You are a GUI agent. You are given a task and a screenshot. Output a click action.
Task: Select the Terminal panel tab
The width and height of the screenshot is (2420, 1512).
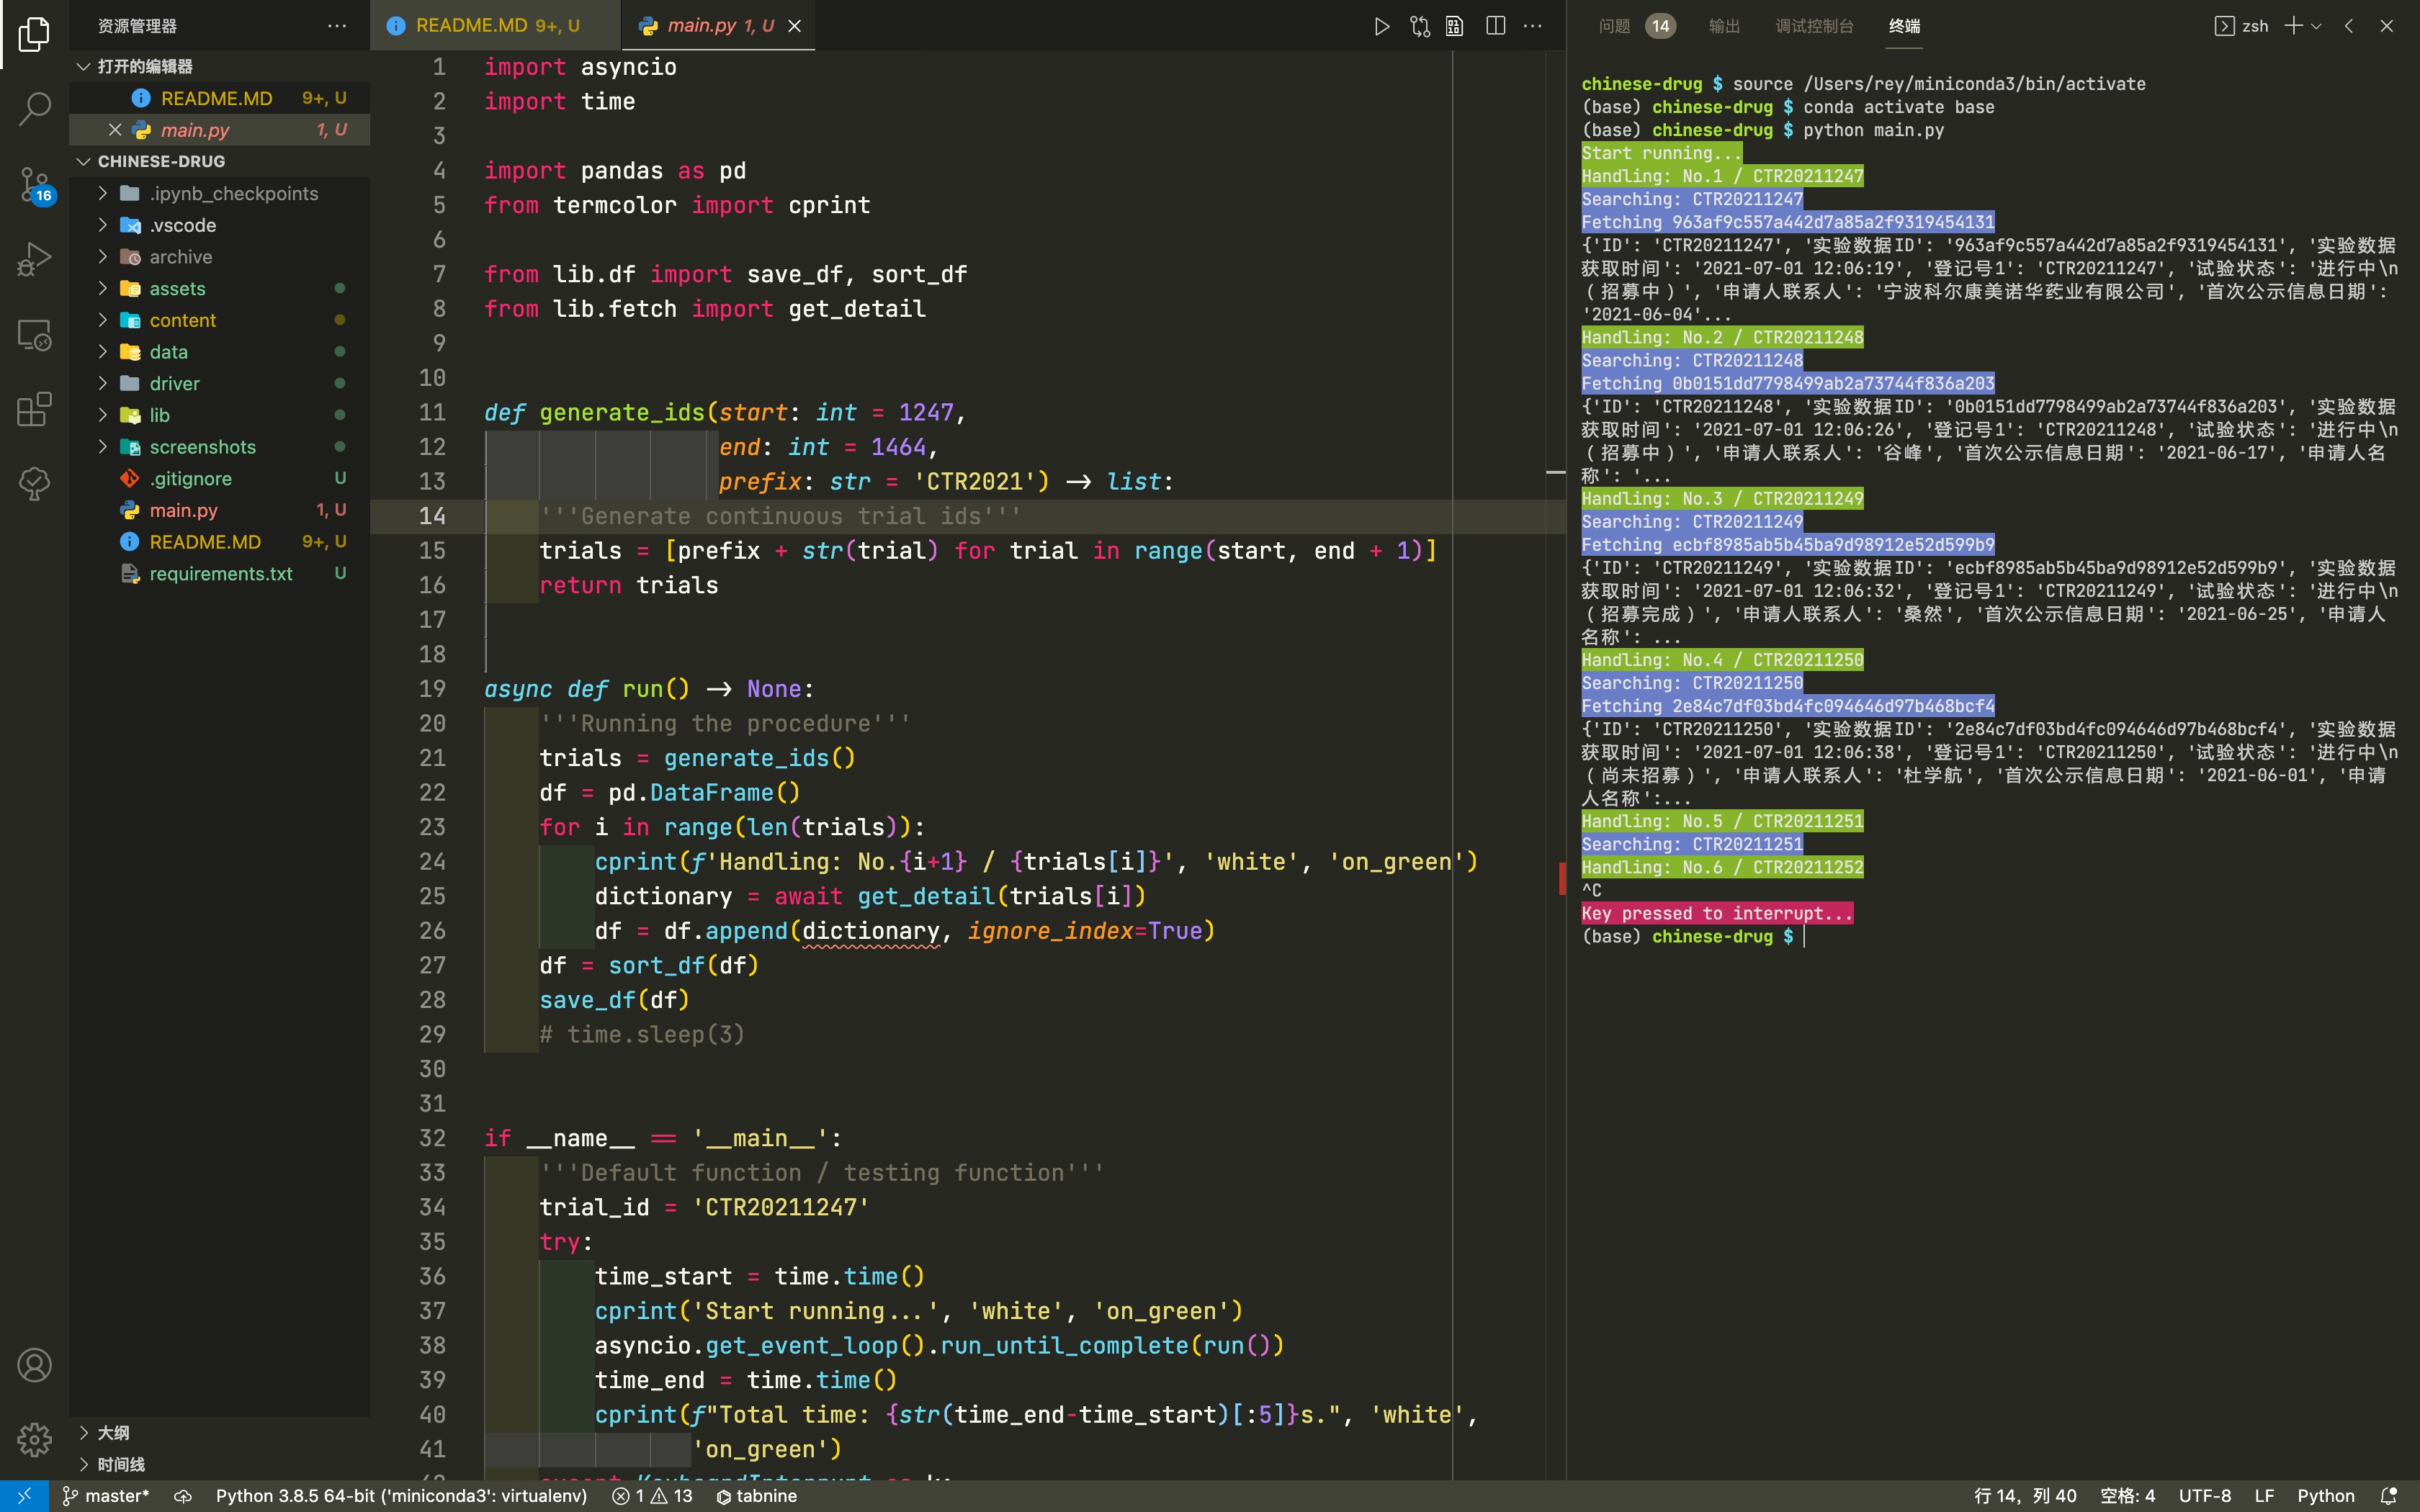[x=1904, y=26]
